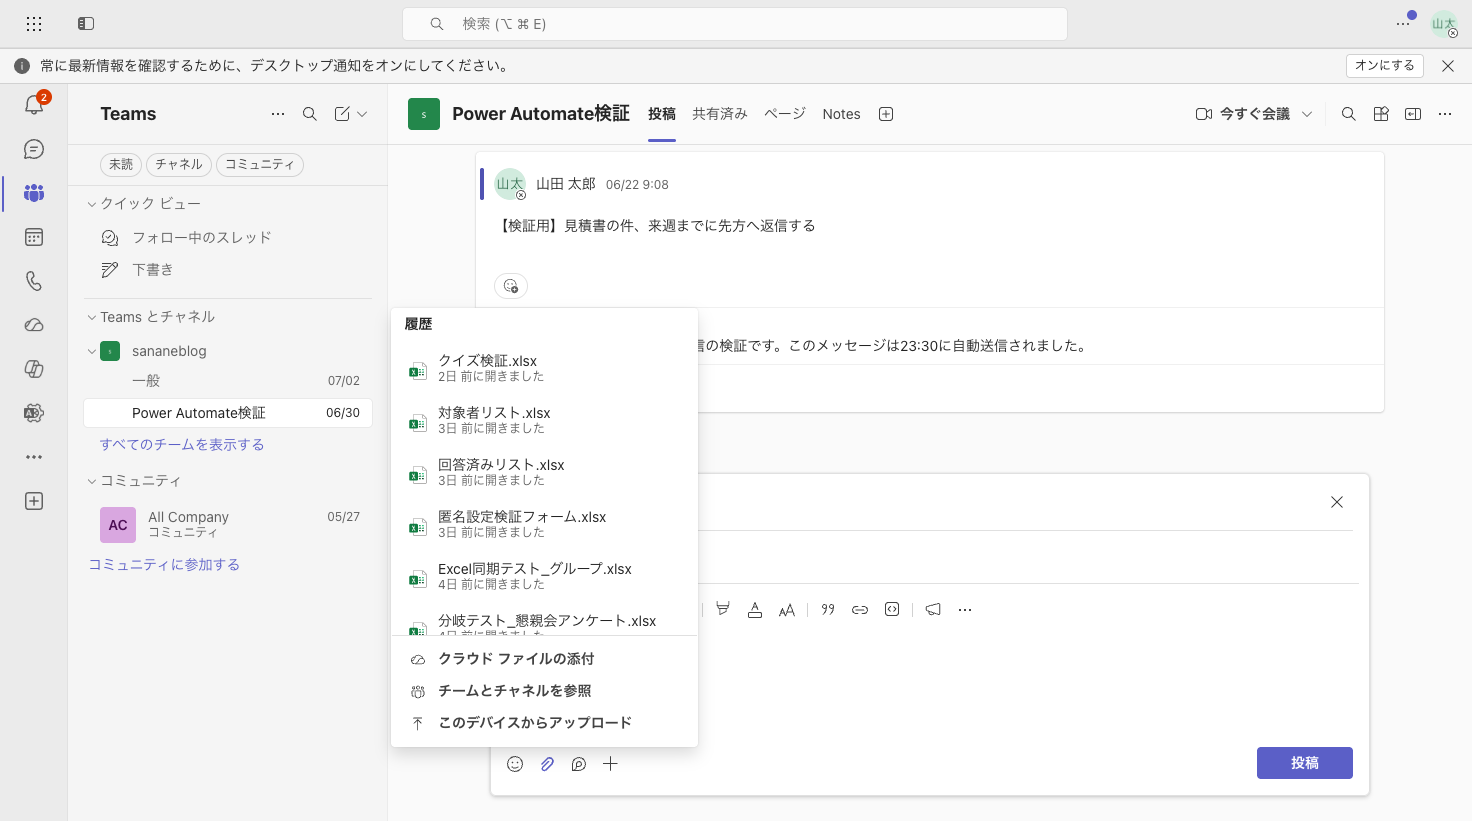Open text highlight color tool

[723, 610]
